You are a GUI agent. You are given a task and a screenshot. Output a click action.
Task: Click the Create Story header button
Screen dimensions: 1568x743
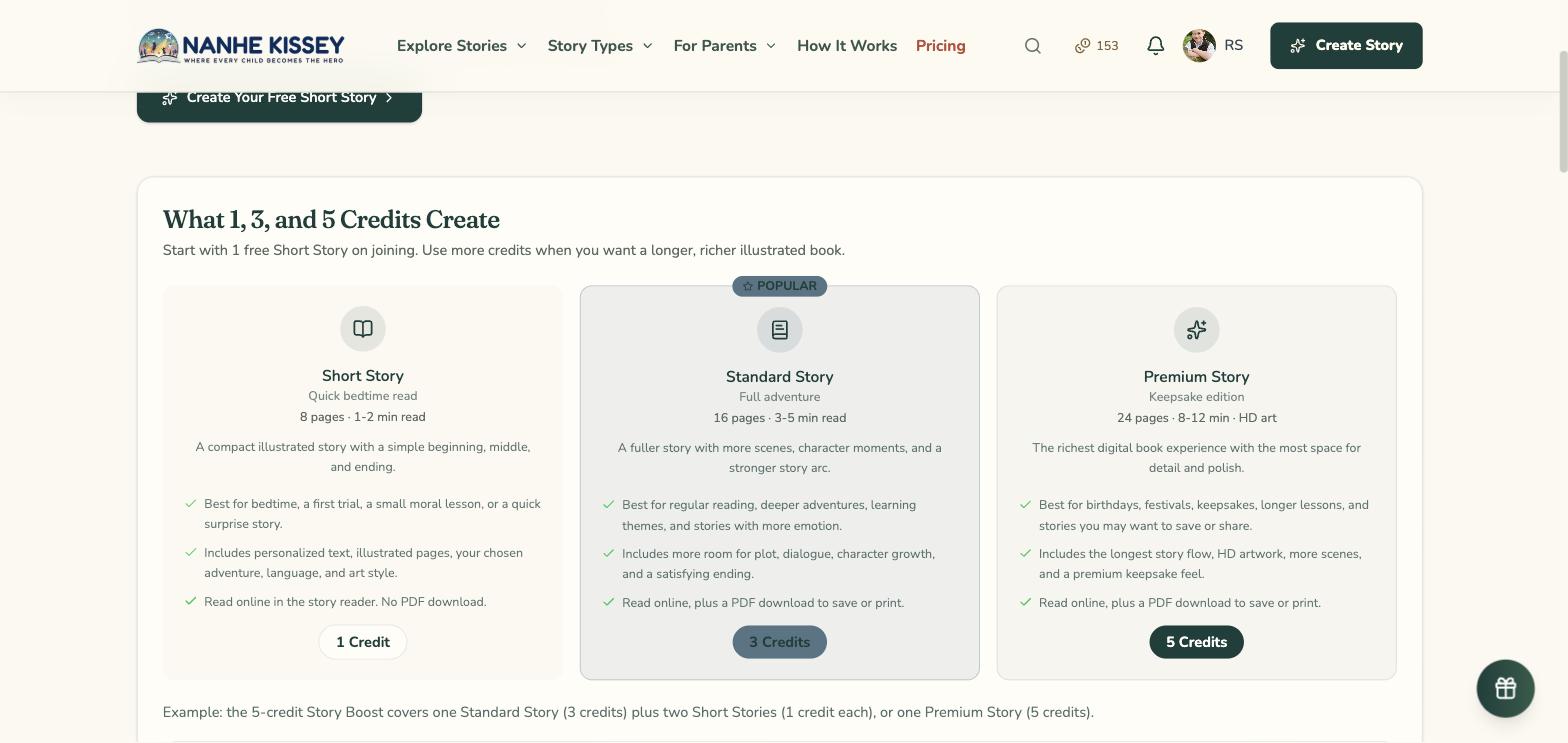pos(1346,46)
